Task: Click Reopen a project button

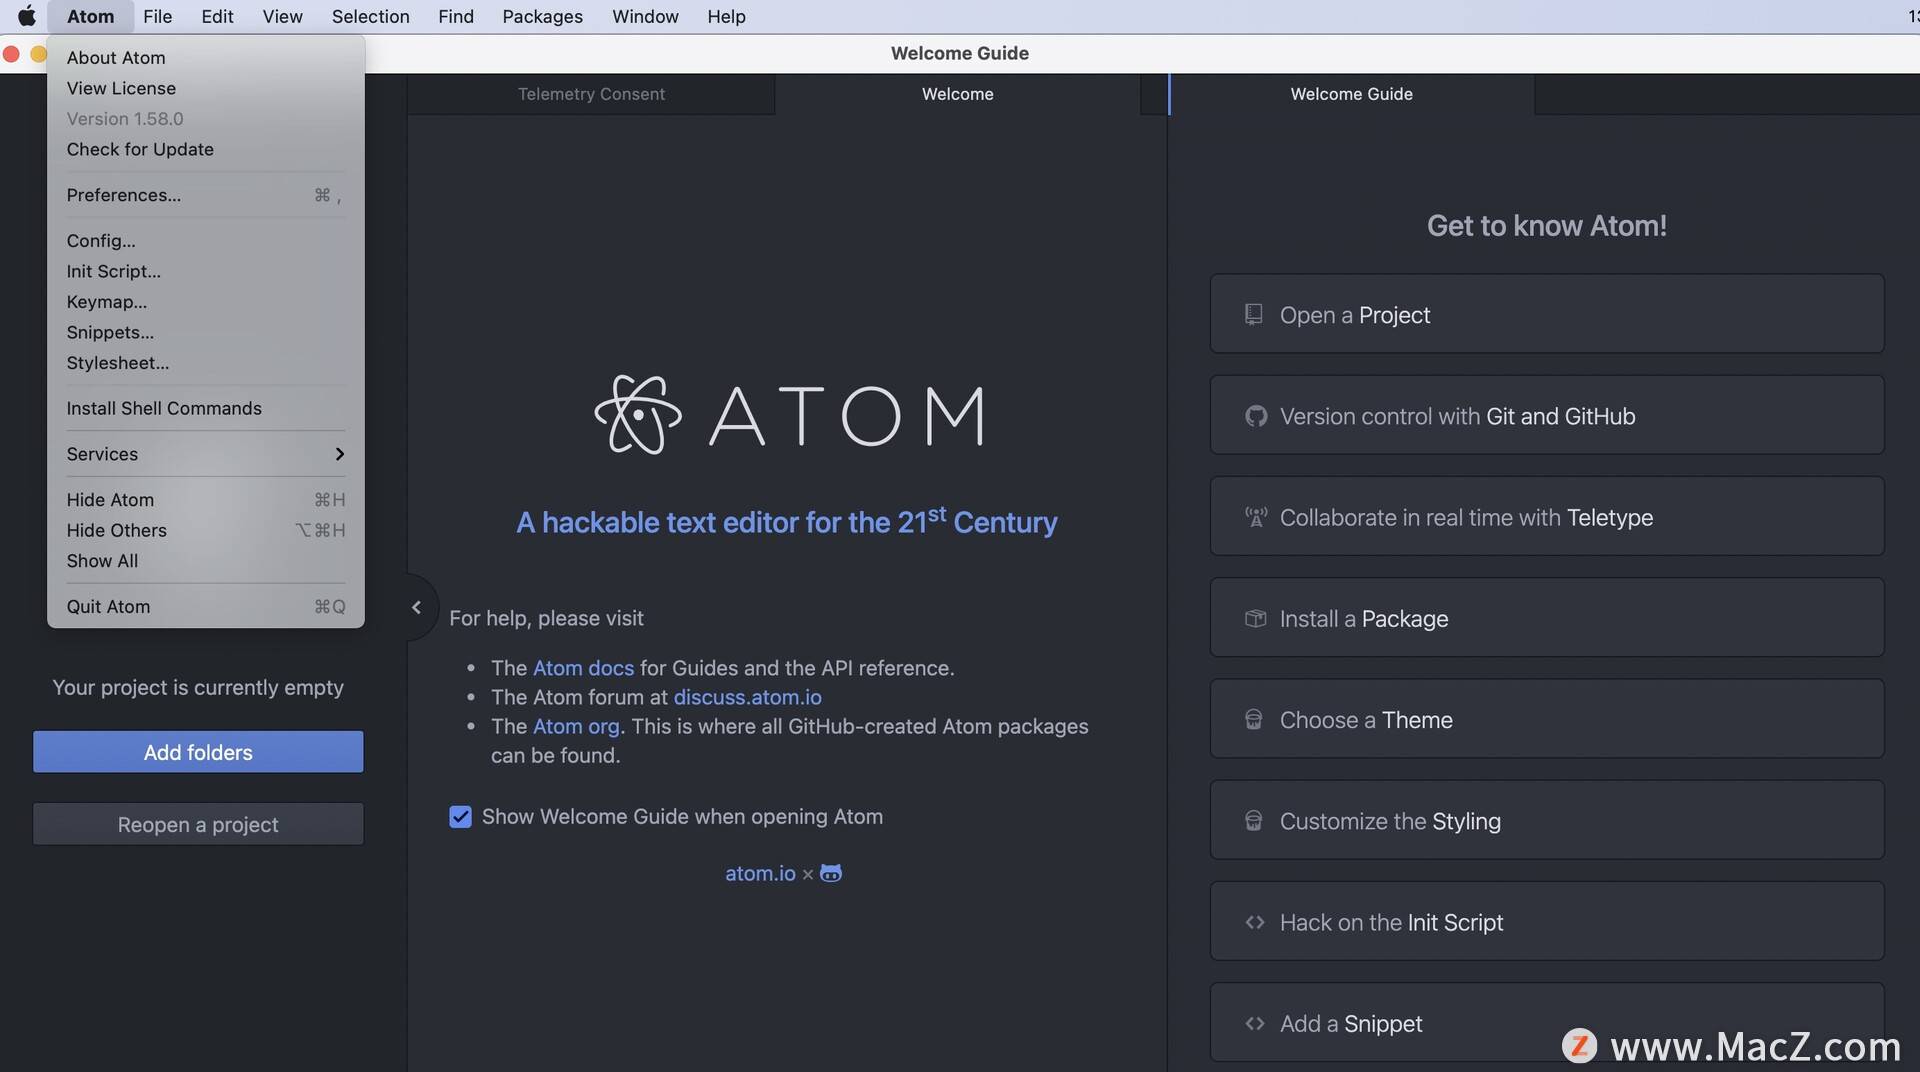Action: tap(198, 824)
